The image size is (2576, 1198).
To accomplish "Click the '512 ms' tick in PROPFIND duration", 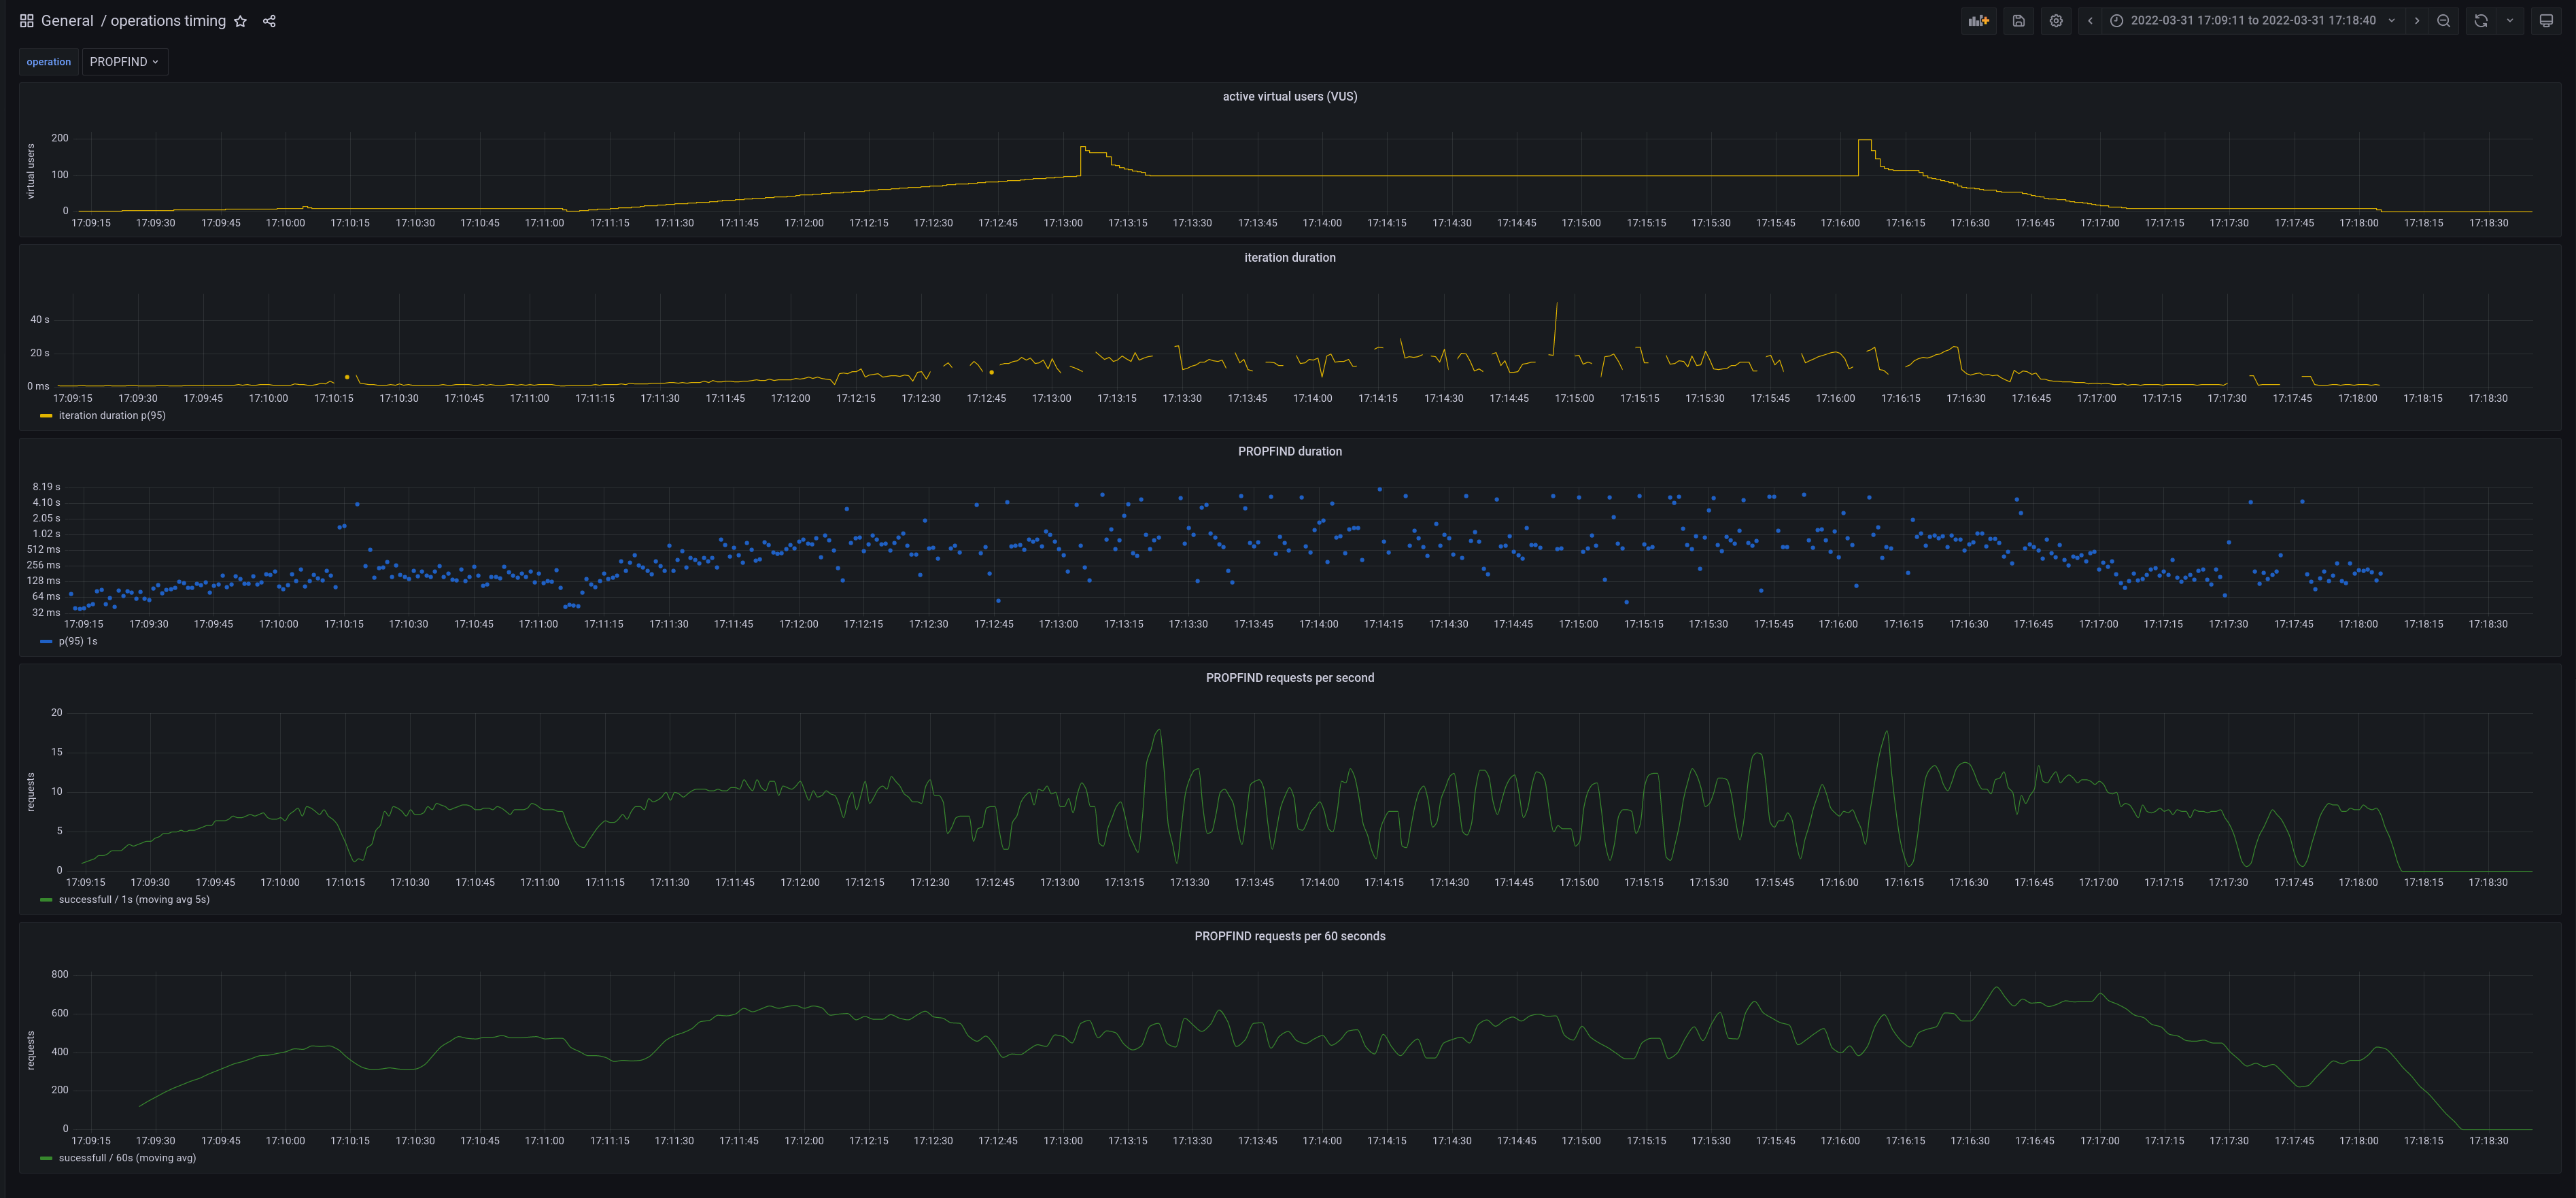I will pyautogui.click(x=43, y=550).
